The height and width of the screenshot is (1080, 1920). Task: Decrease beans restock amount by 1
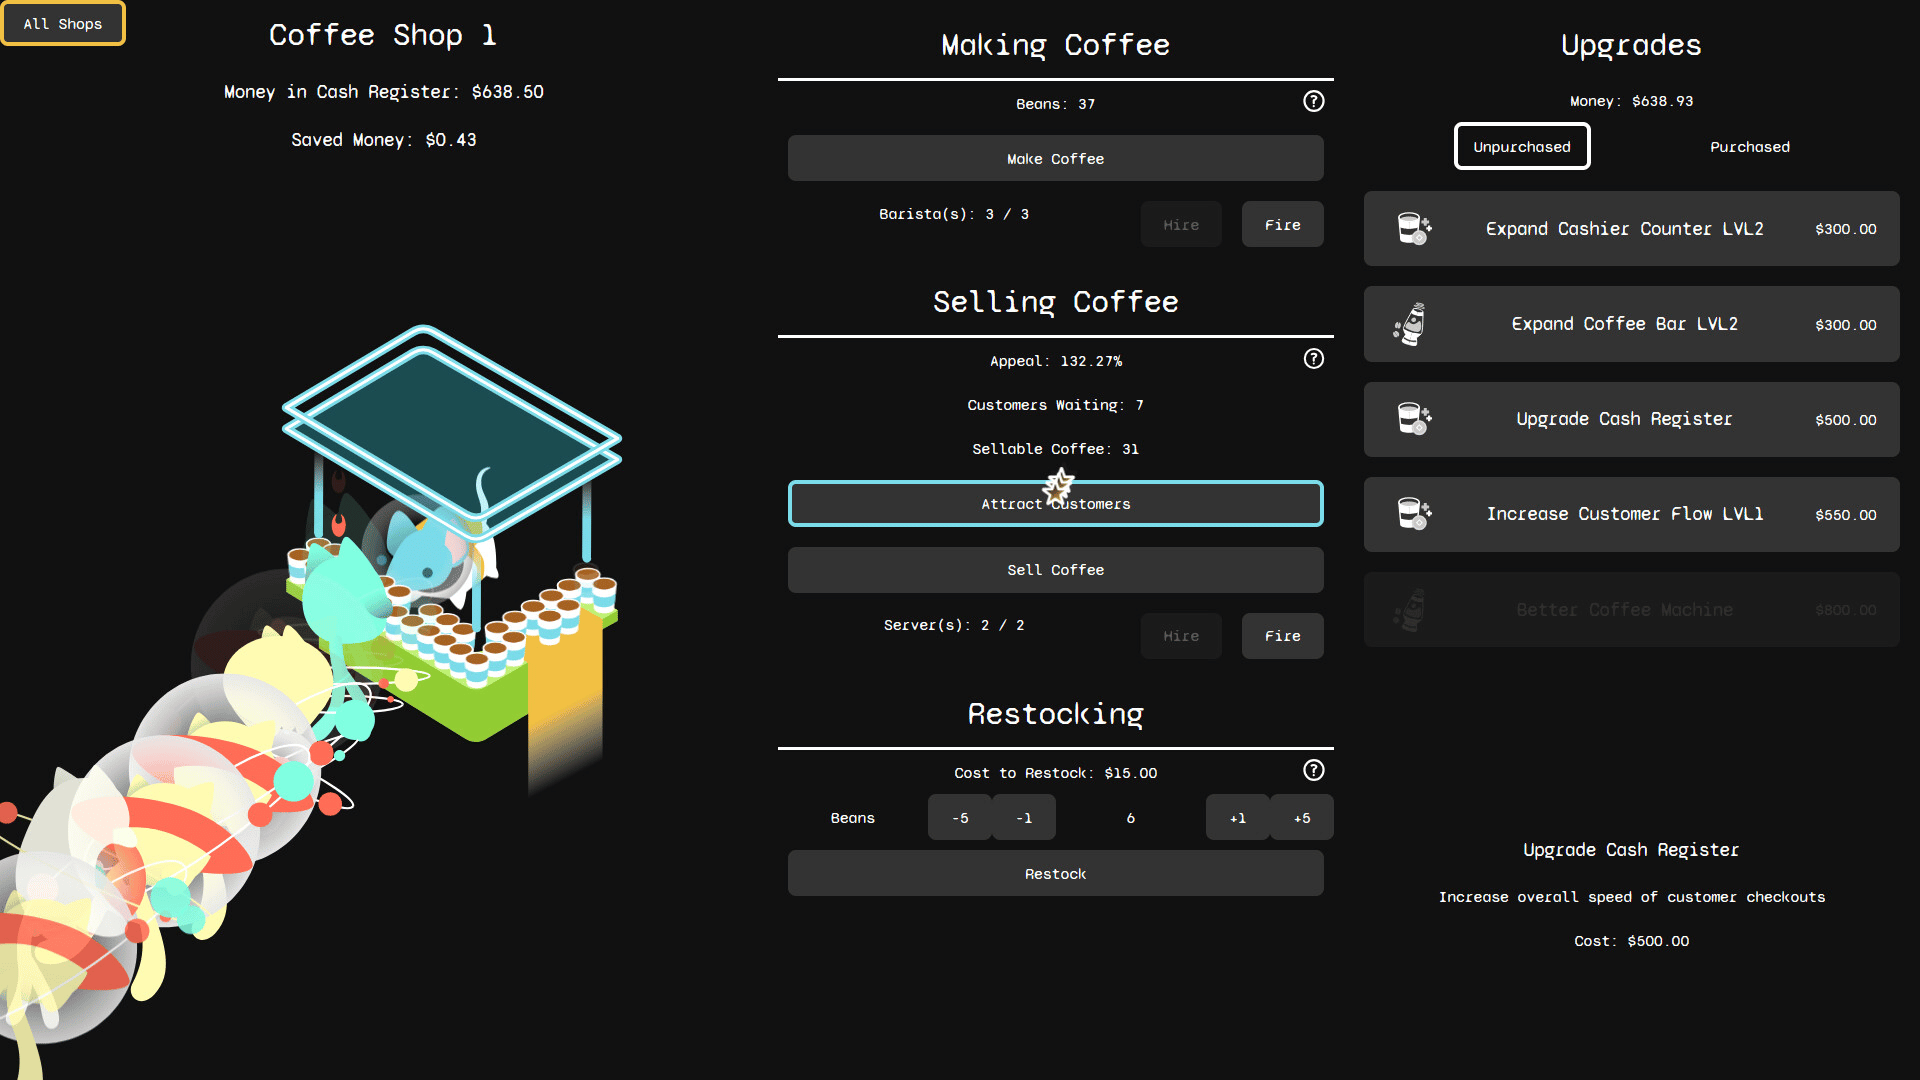[x=1024, y=818]
